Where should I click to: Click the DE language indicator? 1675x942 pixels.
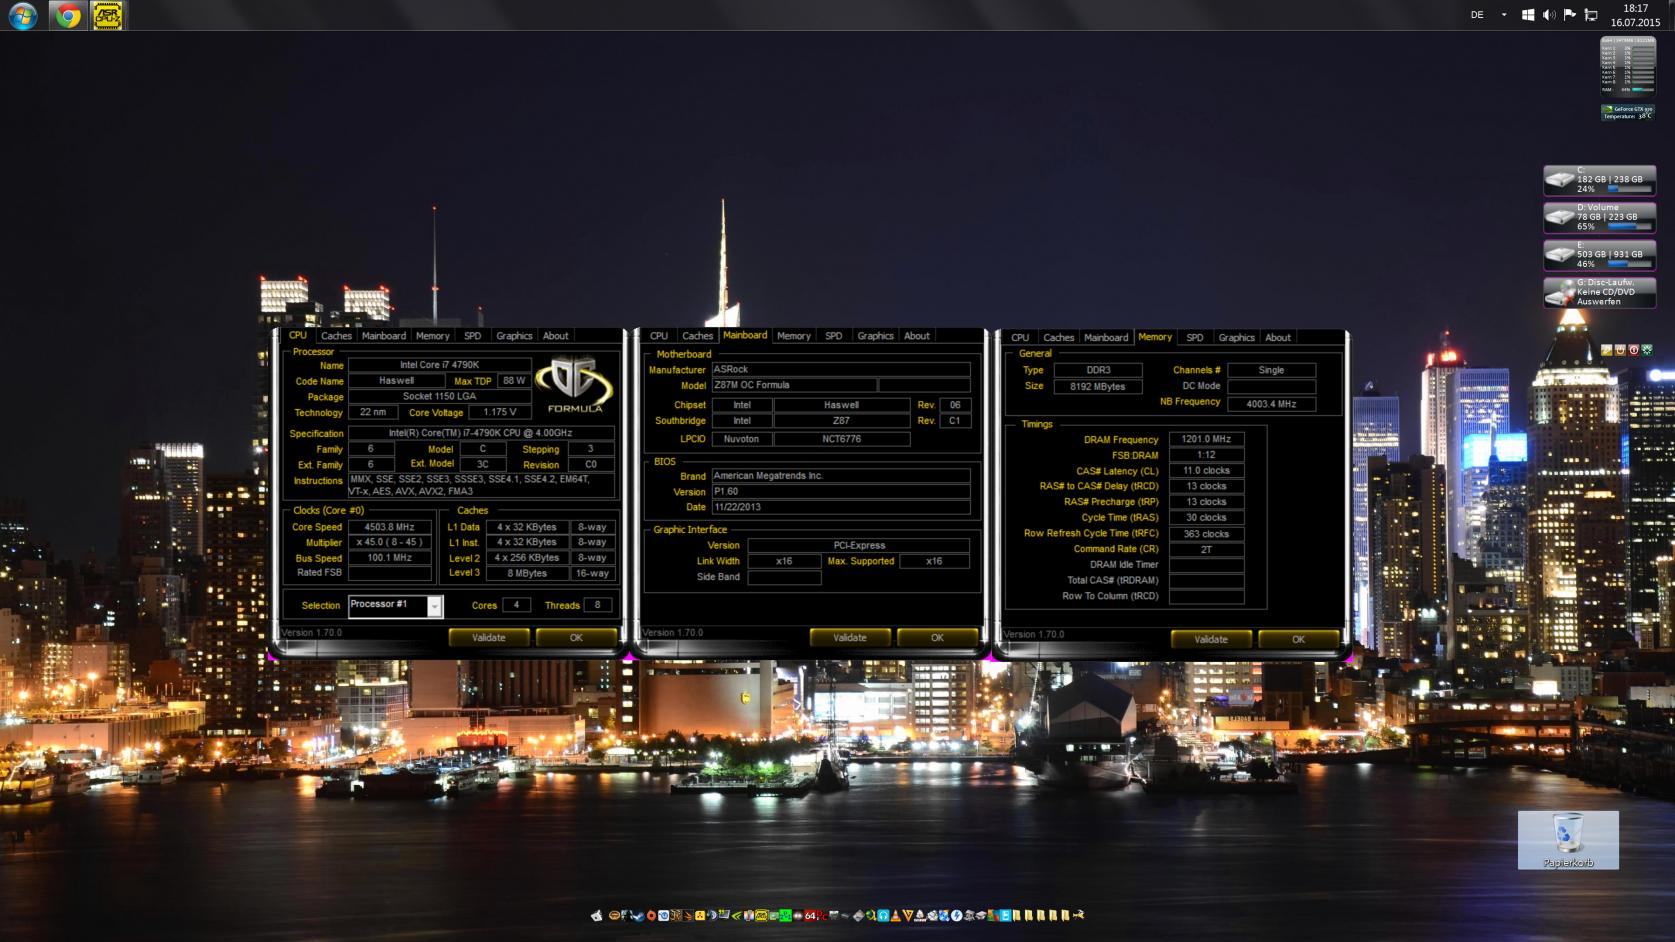(1477, 15)
